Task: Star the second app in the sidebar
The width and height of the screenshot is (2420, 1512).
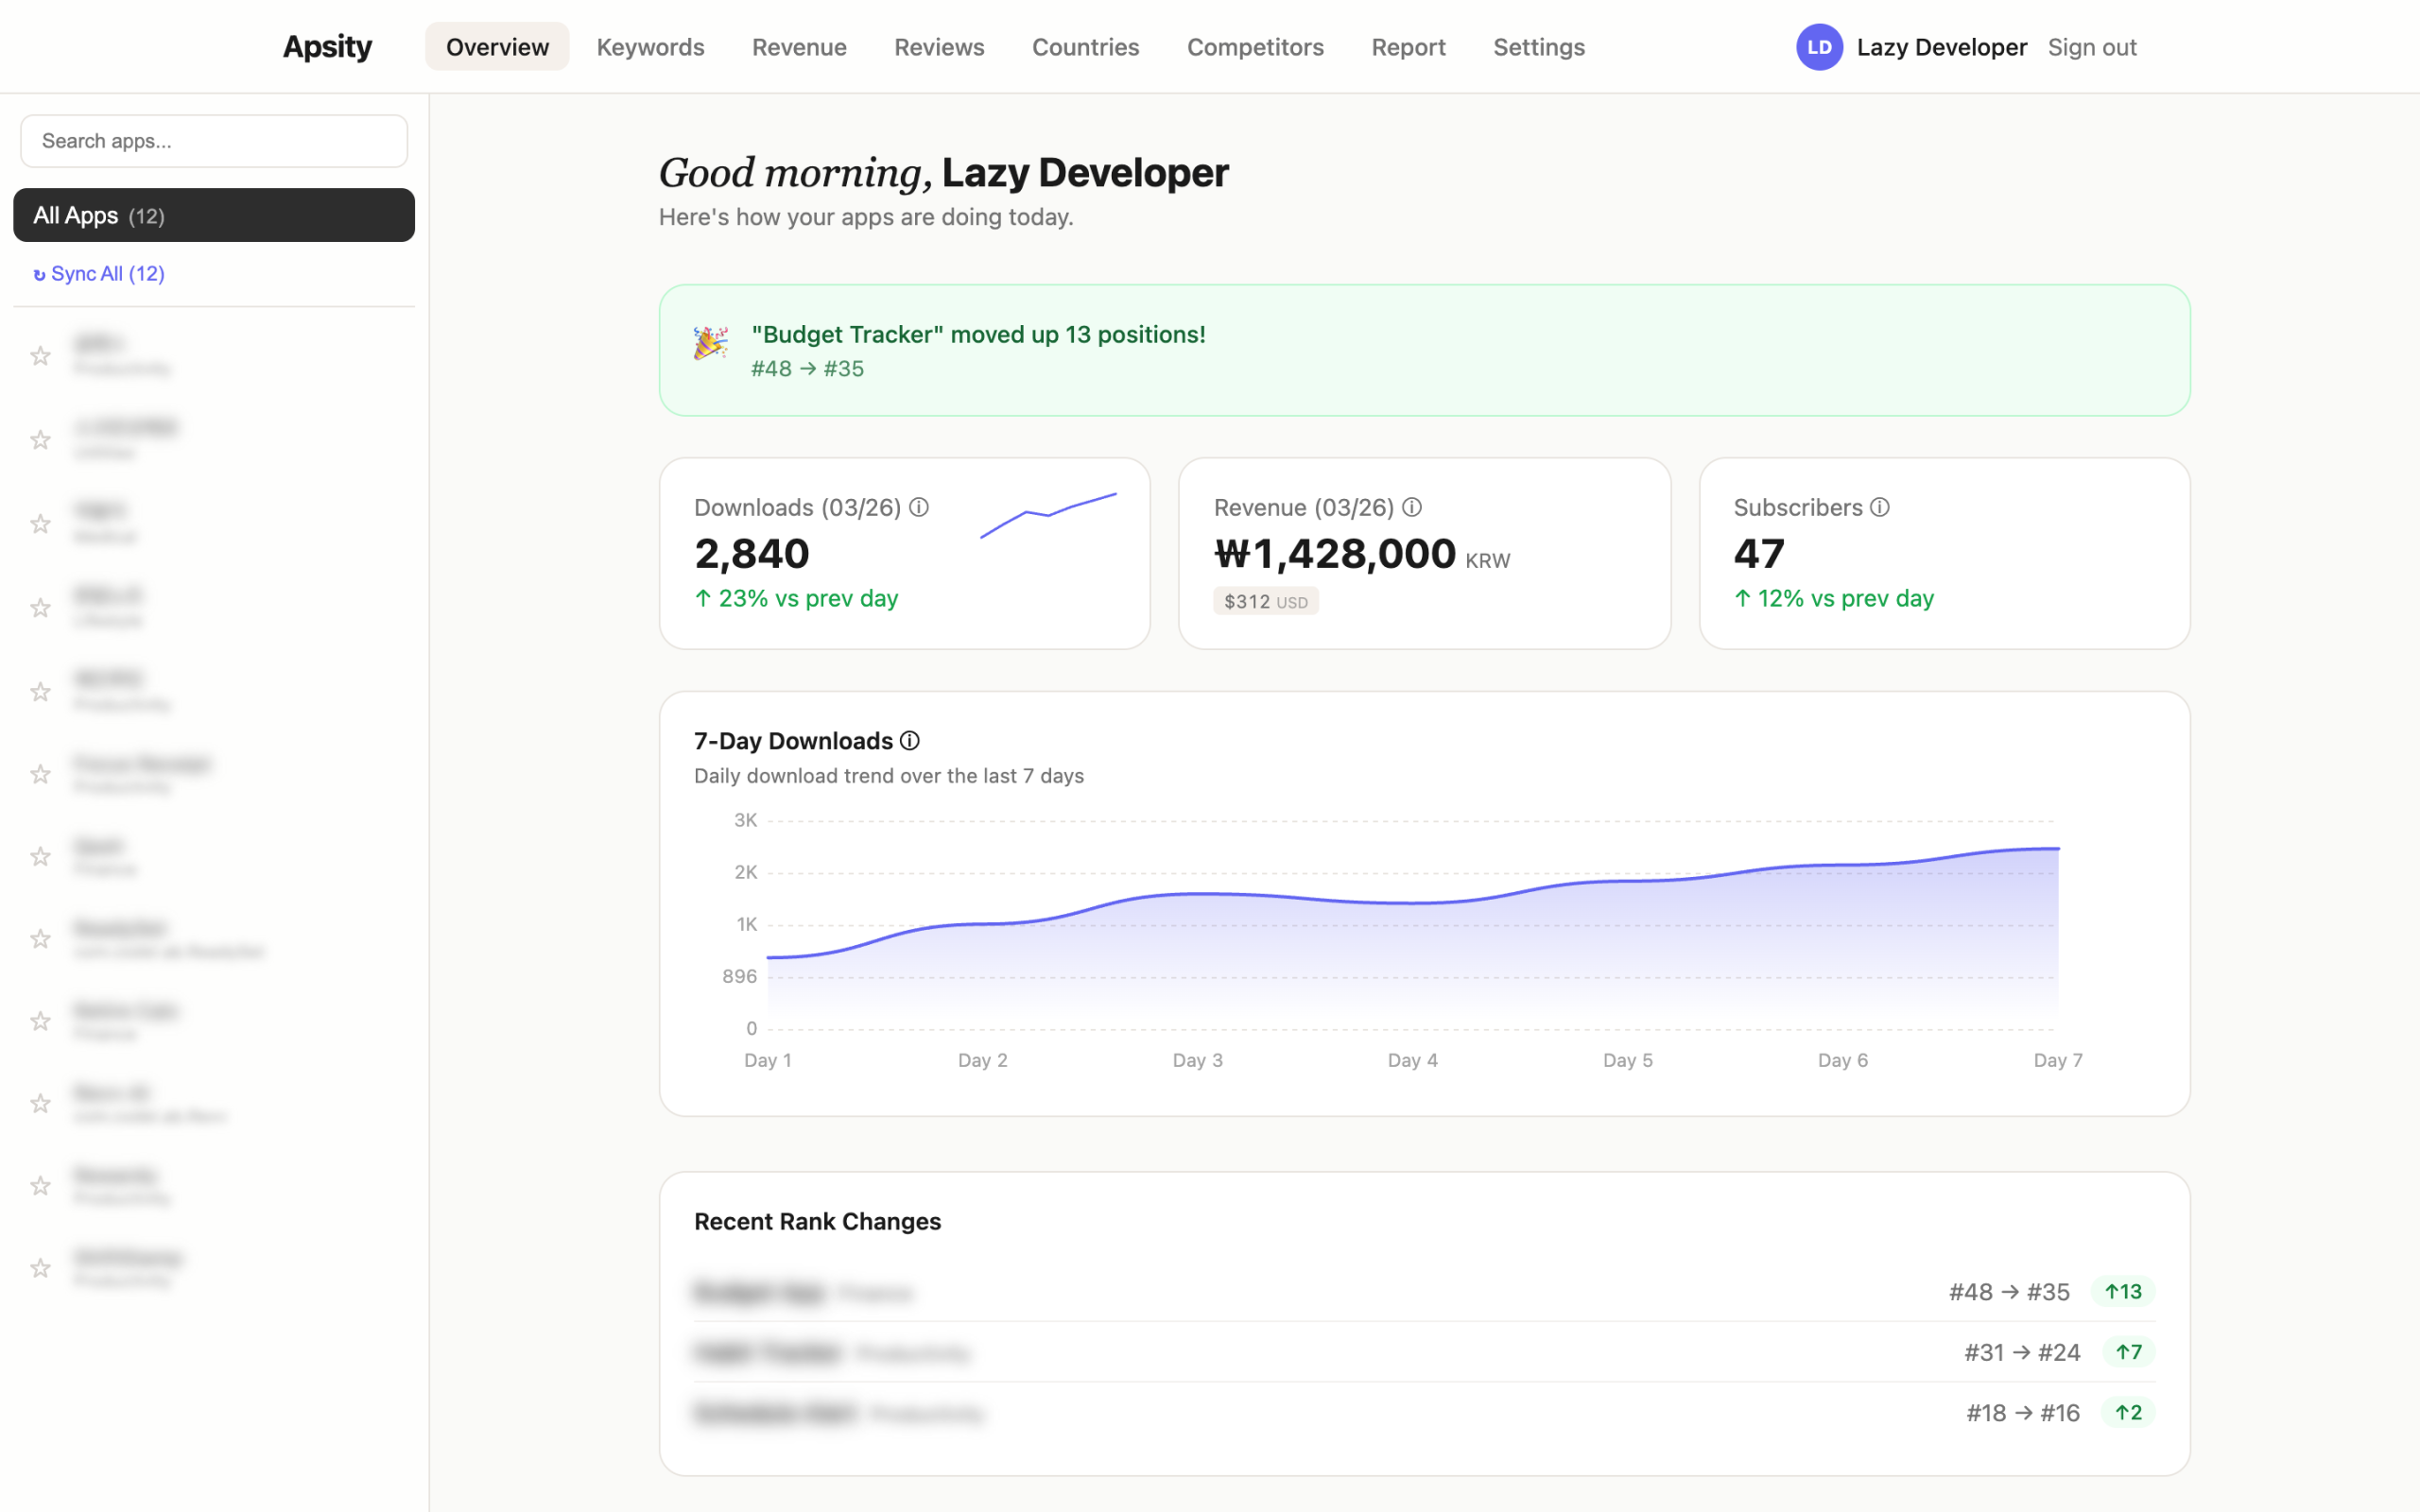Action: pos(40,439)
